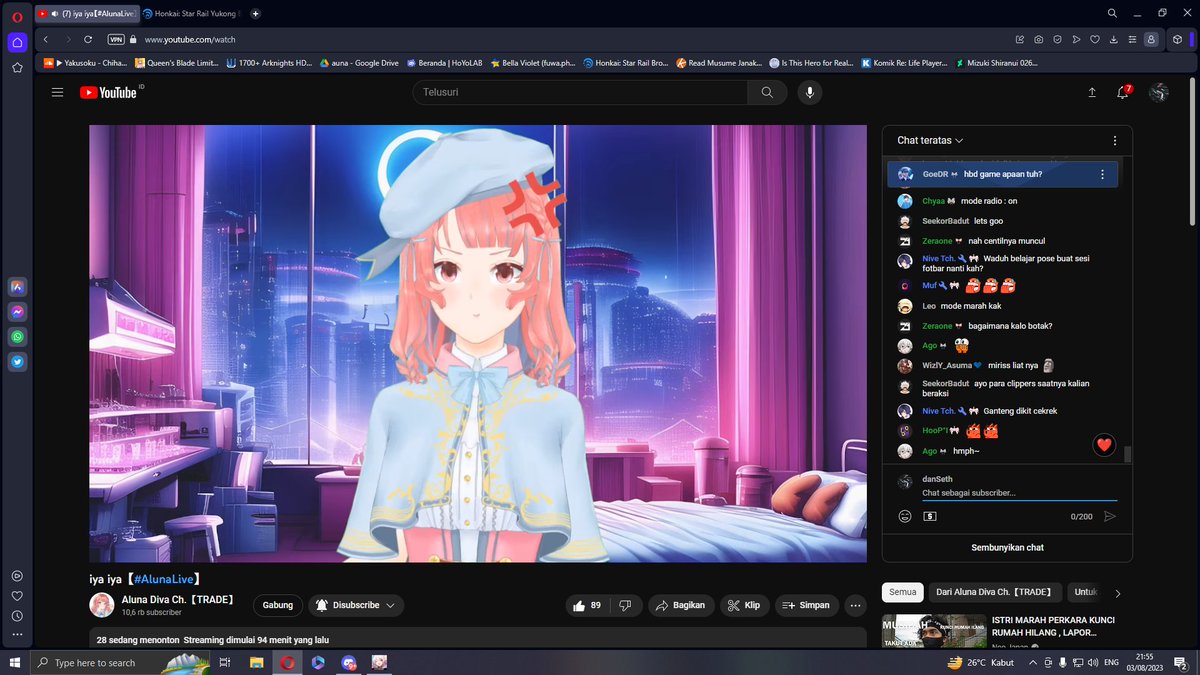Screen dimensions: 1200x675
Task: Reload the page
Action: tap(88, 39)
